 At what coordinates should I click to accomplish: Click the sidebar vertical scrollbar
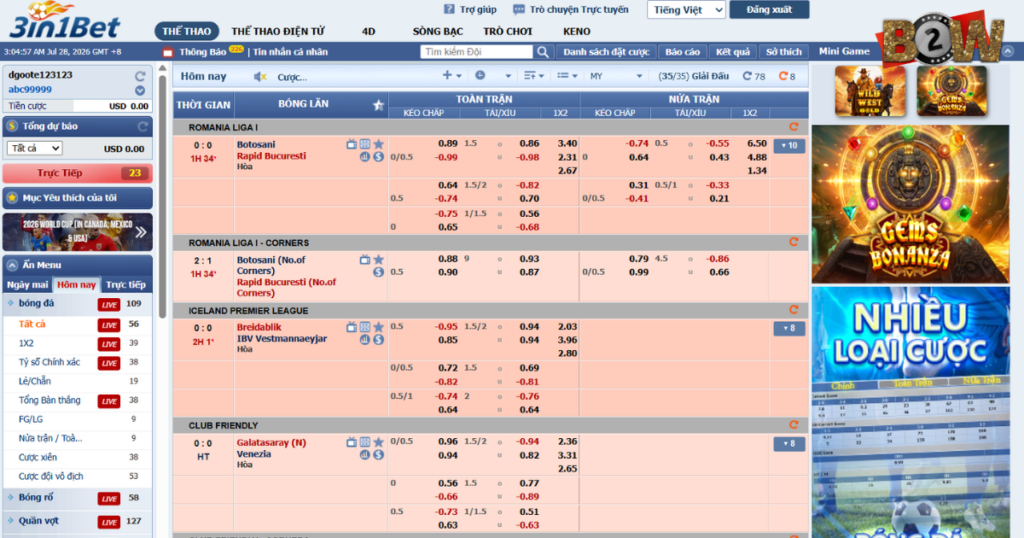[x=162, y=196]
